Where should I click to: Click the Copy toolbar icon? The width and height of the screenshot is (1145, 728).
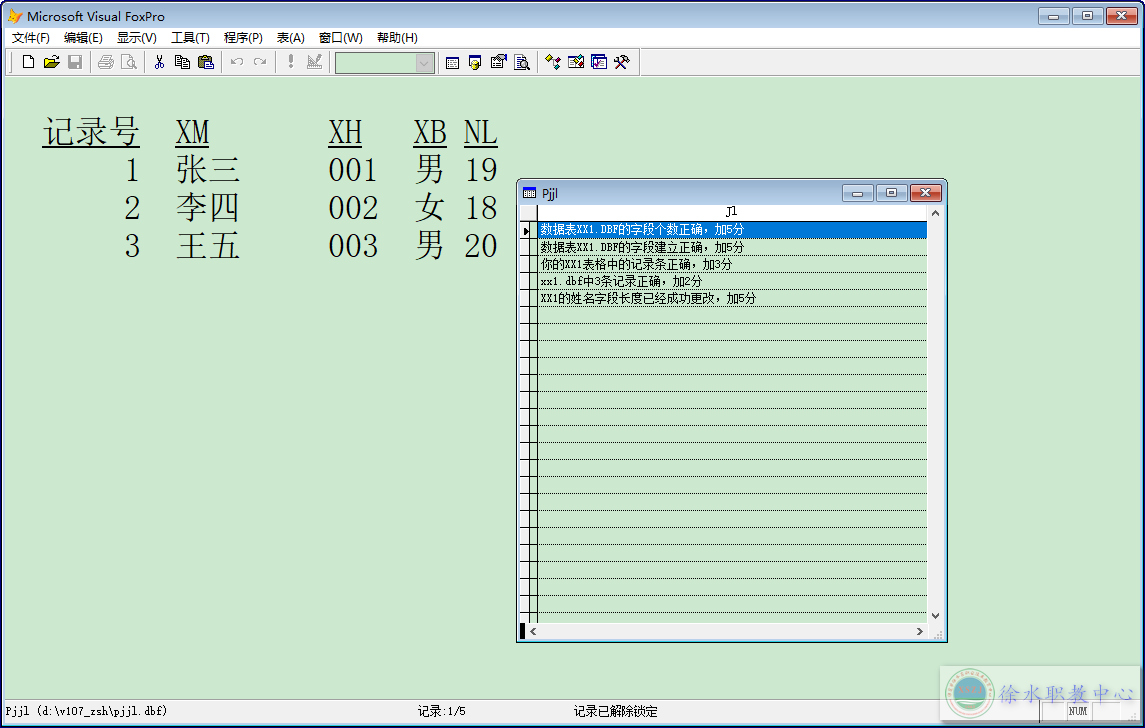point(183,62)
